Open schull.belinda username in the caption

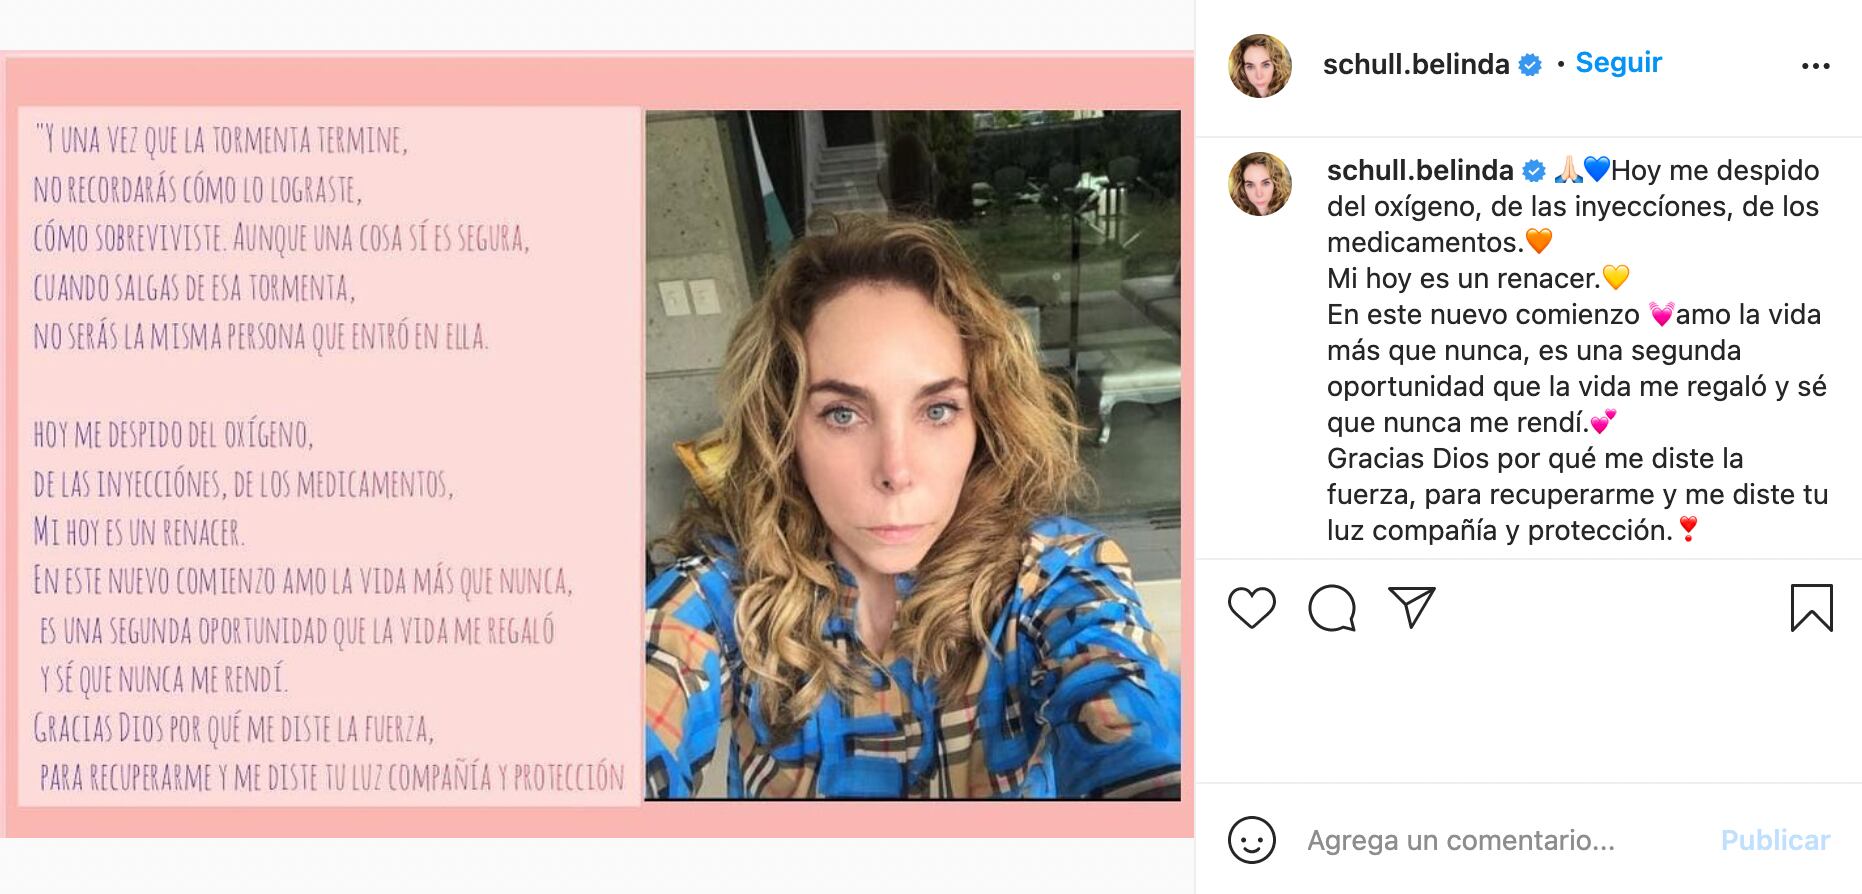click(1420, 171)
